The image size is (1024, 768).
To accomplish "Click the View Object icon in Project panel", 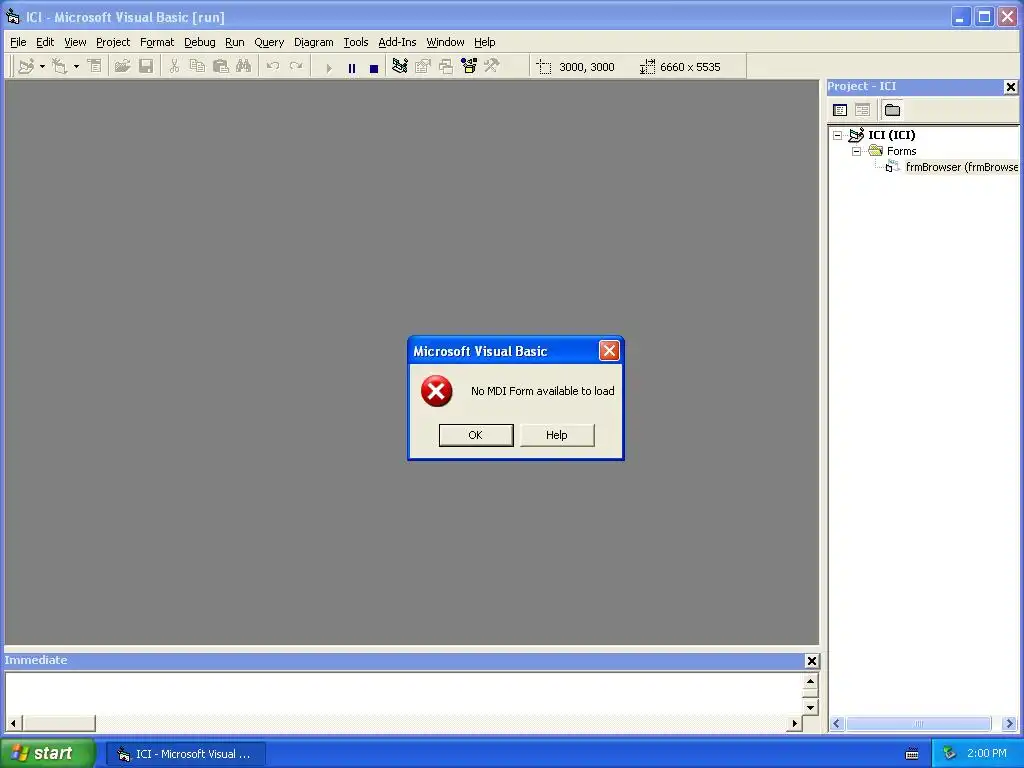I will pos(862,110).
